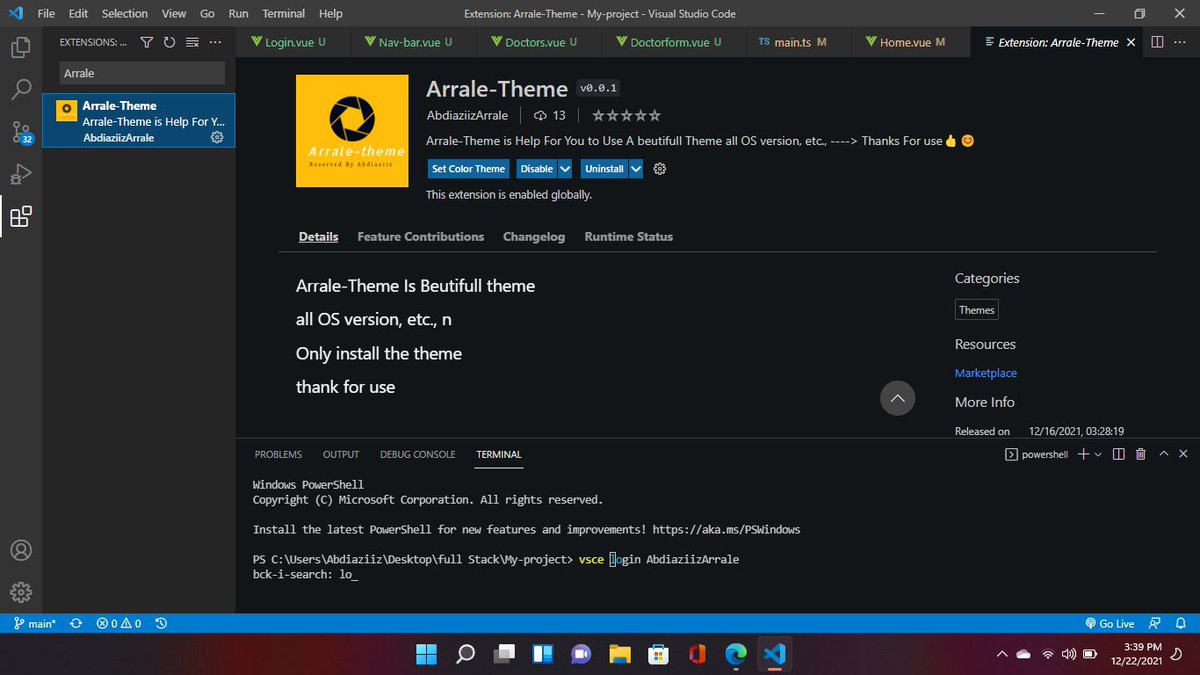
Task: Open the Runtime Status tab
Action: click(x=628, y=237)
